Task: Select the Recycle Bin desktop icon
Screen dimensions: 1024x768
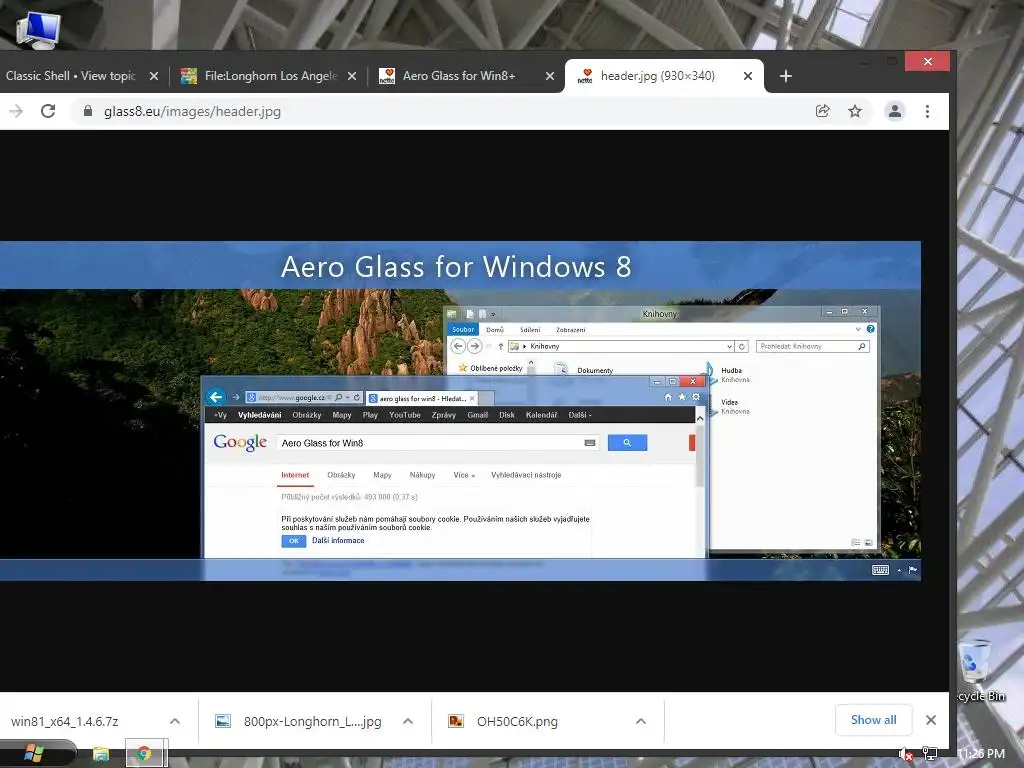Action: 977,669
